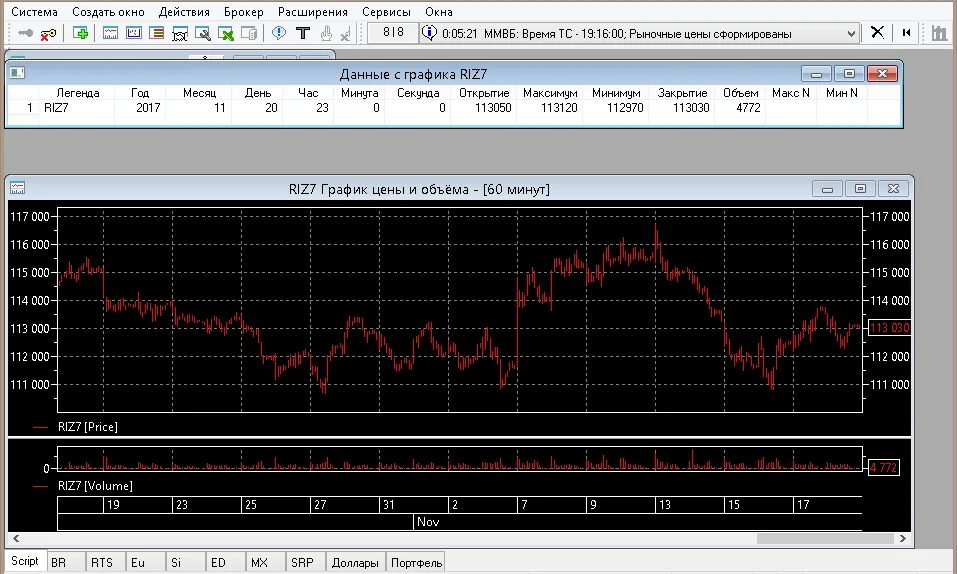This screenshot has height=574, width=957.
Task: Click the Закрытие column header
Action: [682, 93]
